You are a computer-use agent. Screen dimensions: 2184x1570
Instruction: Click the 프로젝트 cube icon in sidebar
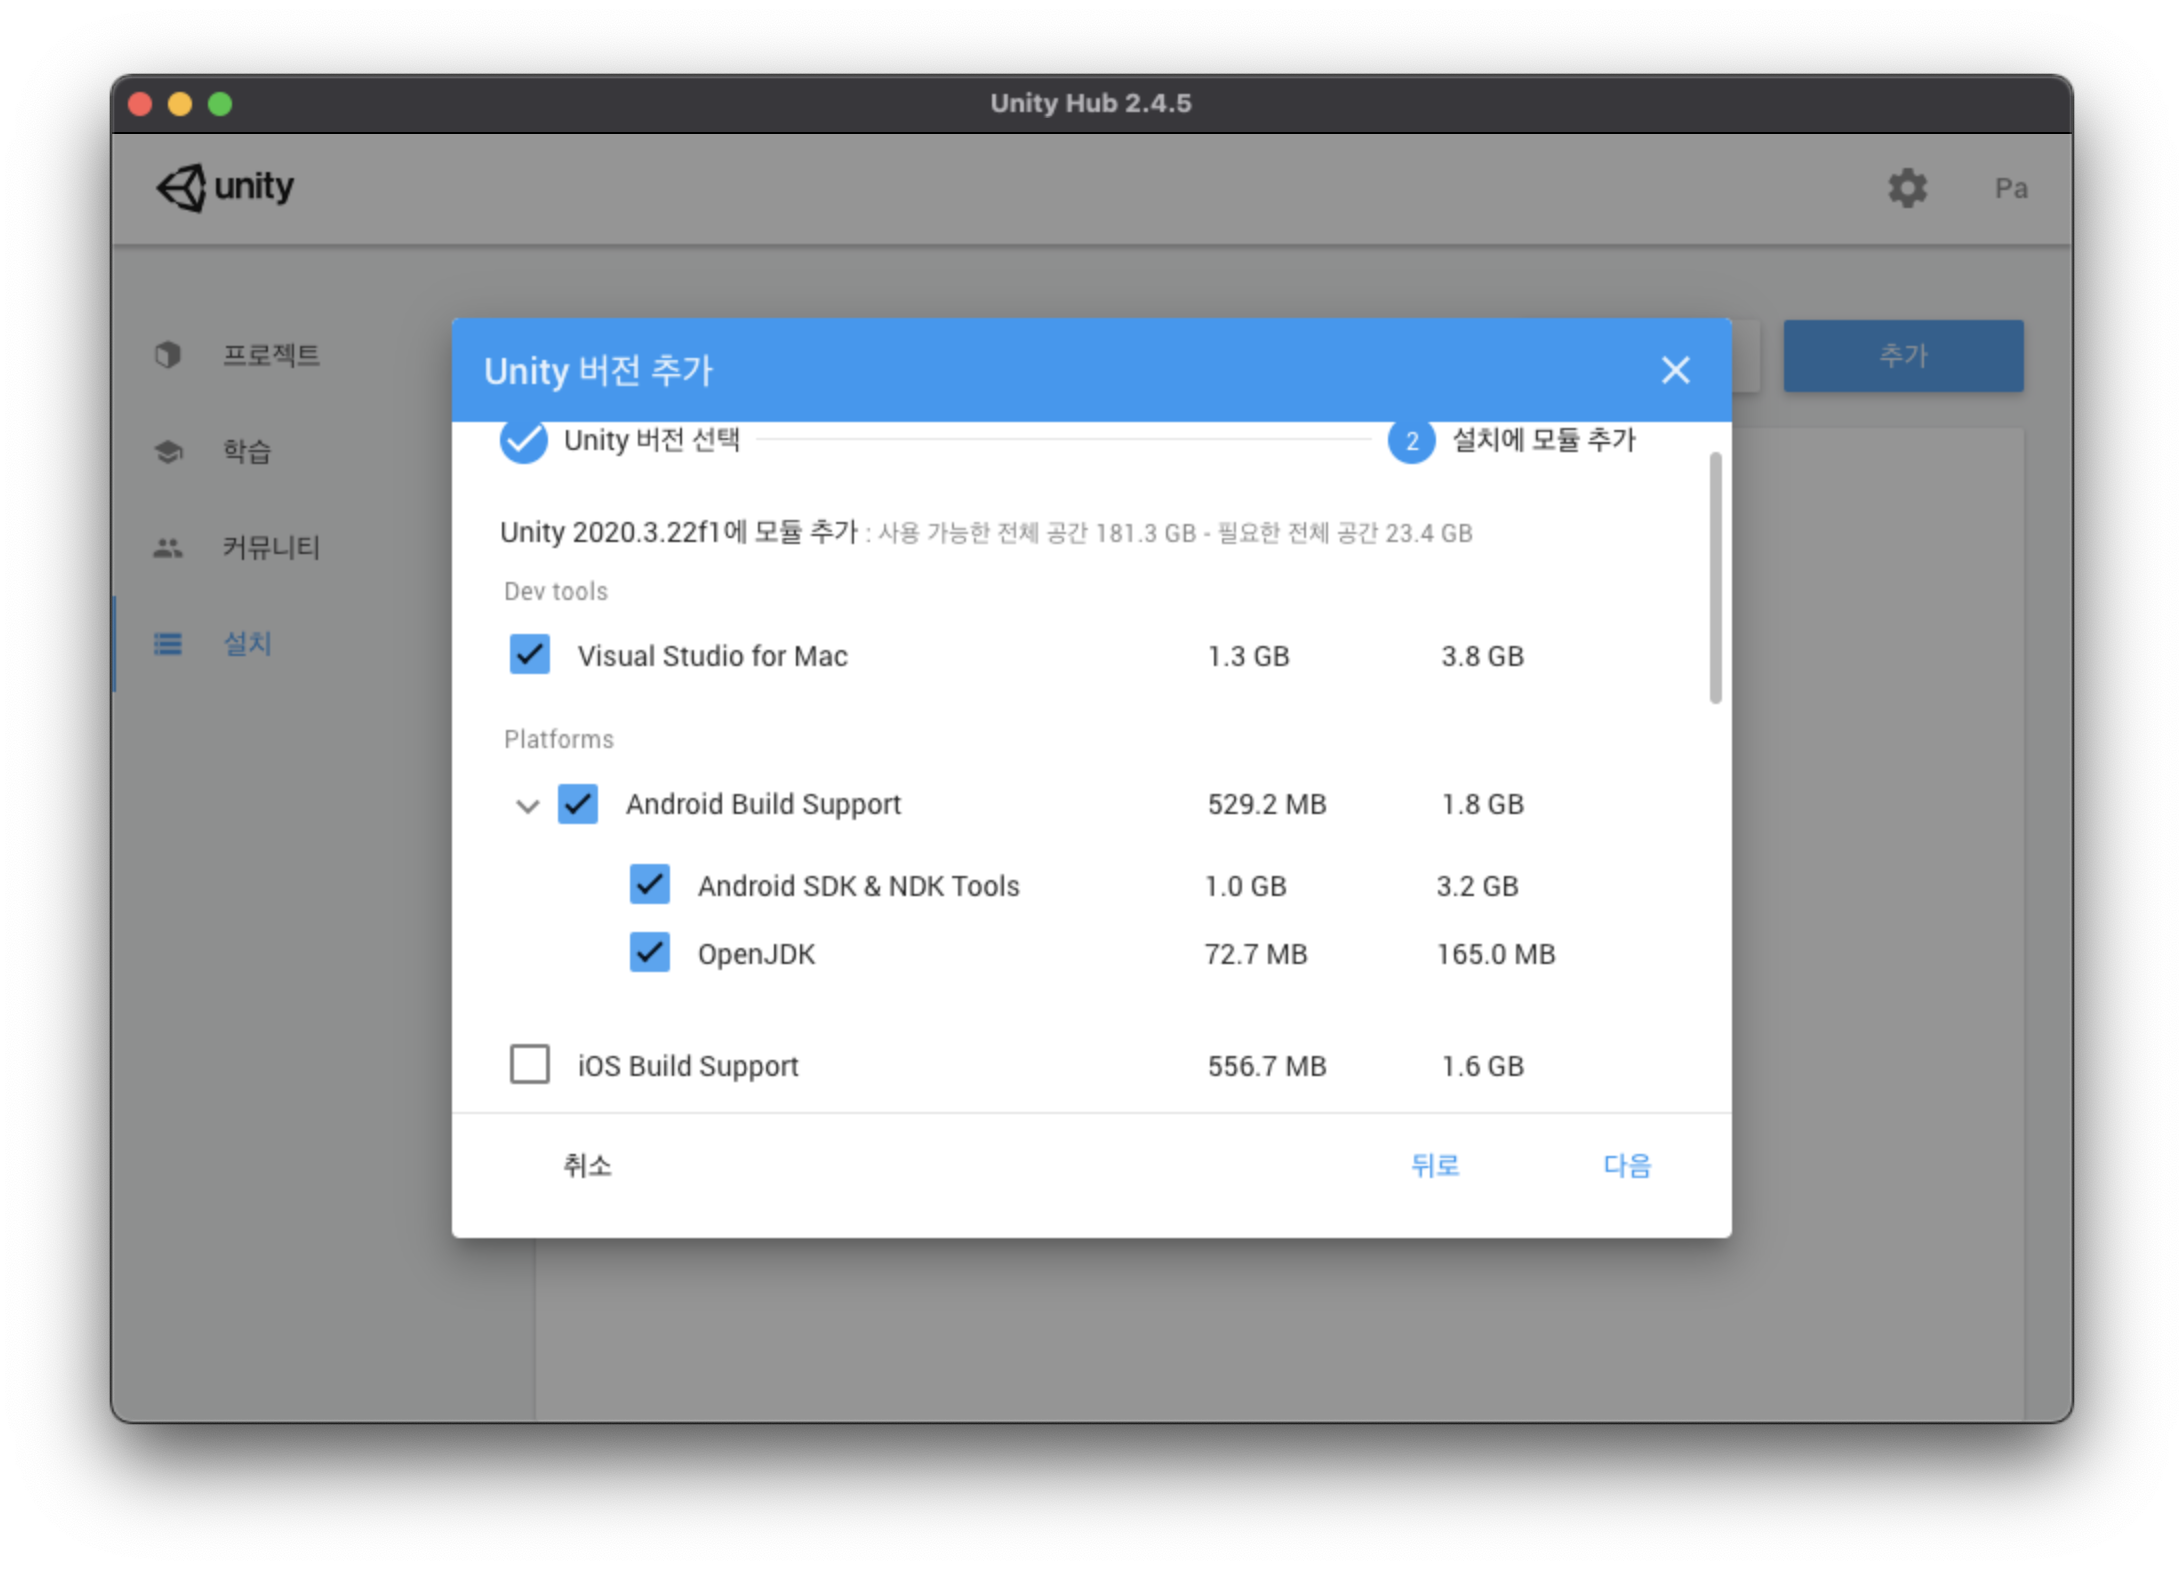click(x=168, y=354)
